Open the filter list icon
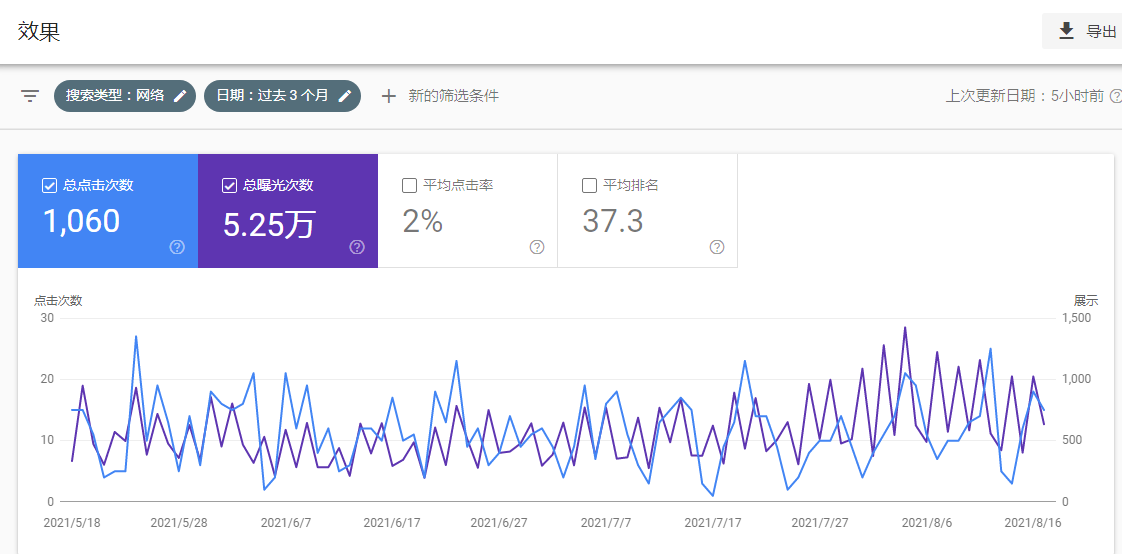This screenshot has width=1122, height=554. point(30,96)
